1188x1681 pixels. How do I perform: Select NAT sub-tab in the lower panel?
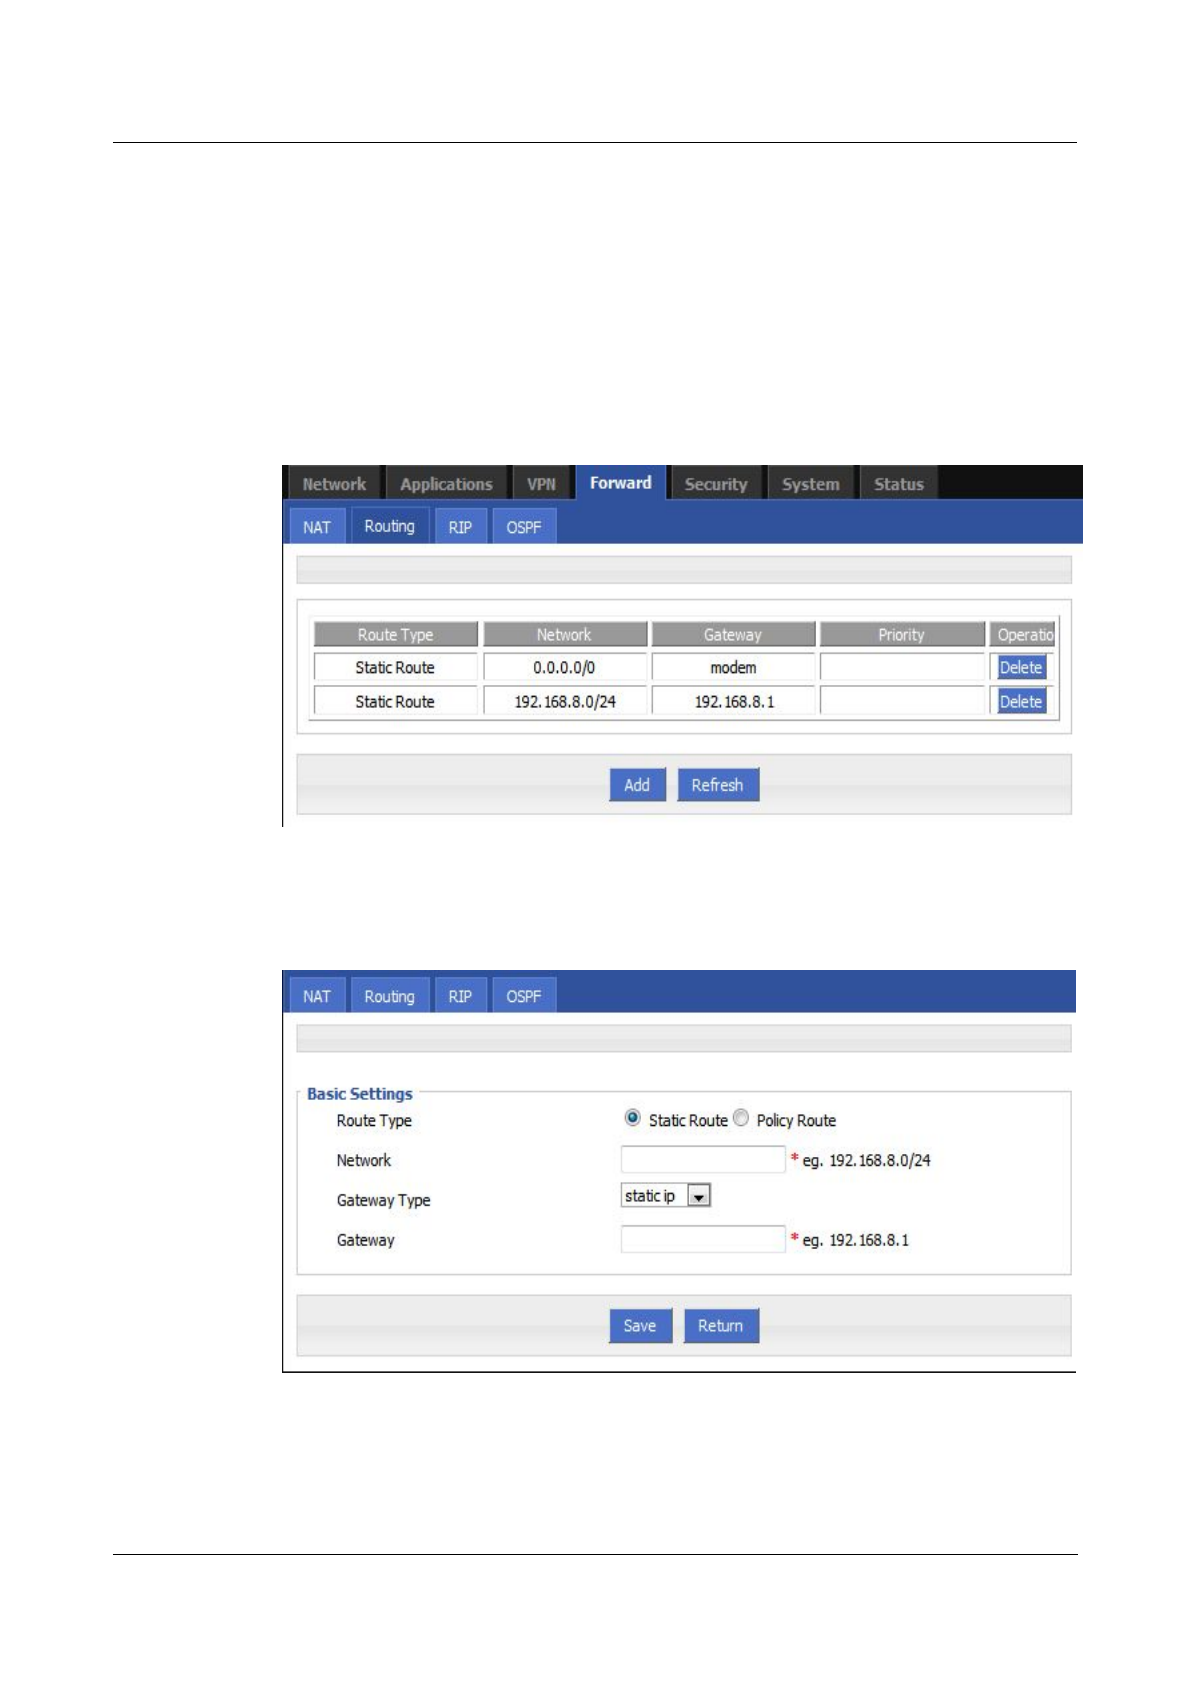[x=317, y=996]
